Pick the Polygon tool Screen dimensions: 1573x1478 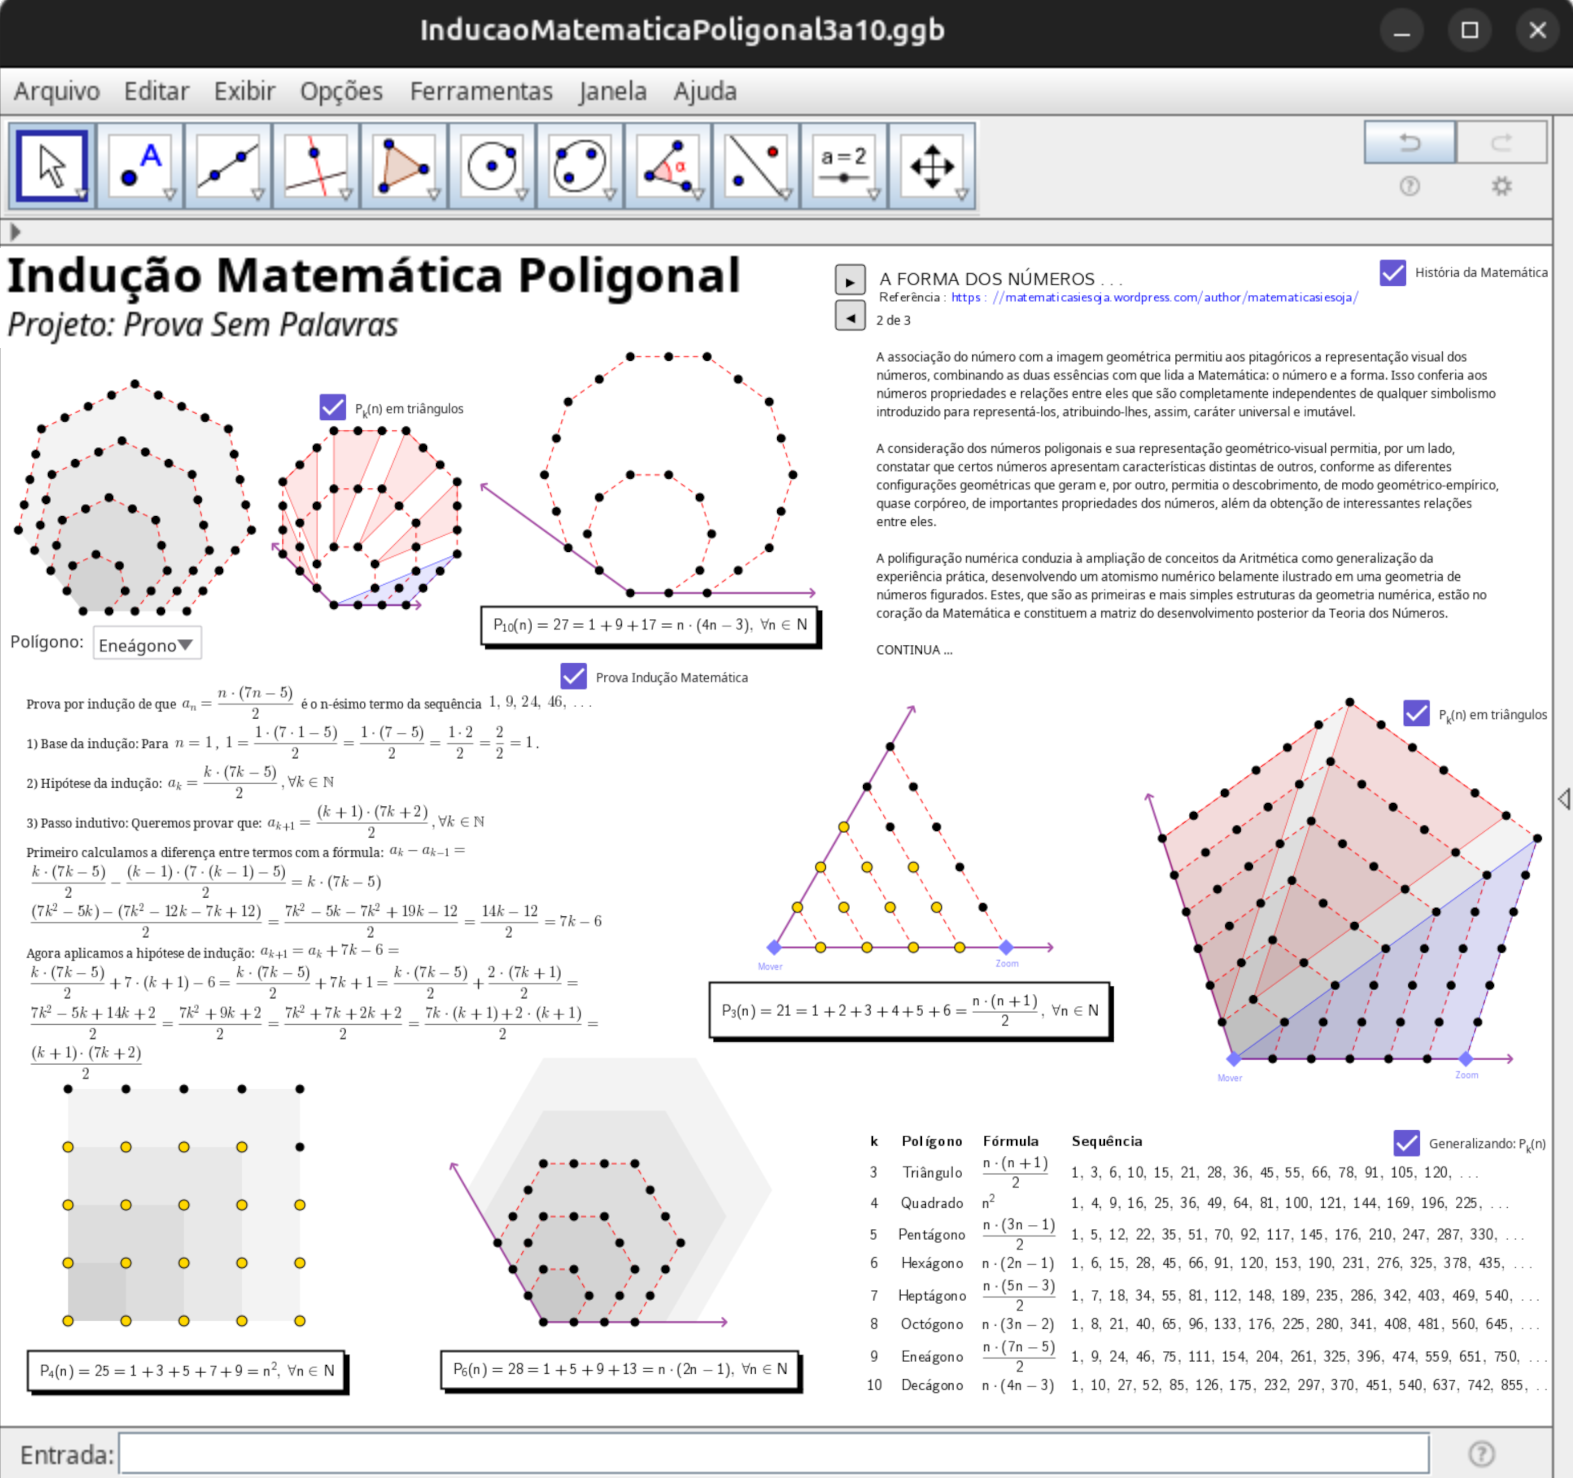pyautogui.click(x=404, y=166)
